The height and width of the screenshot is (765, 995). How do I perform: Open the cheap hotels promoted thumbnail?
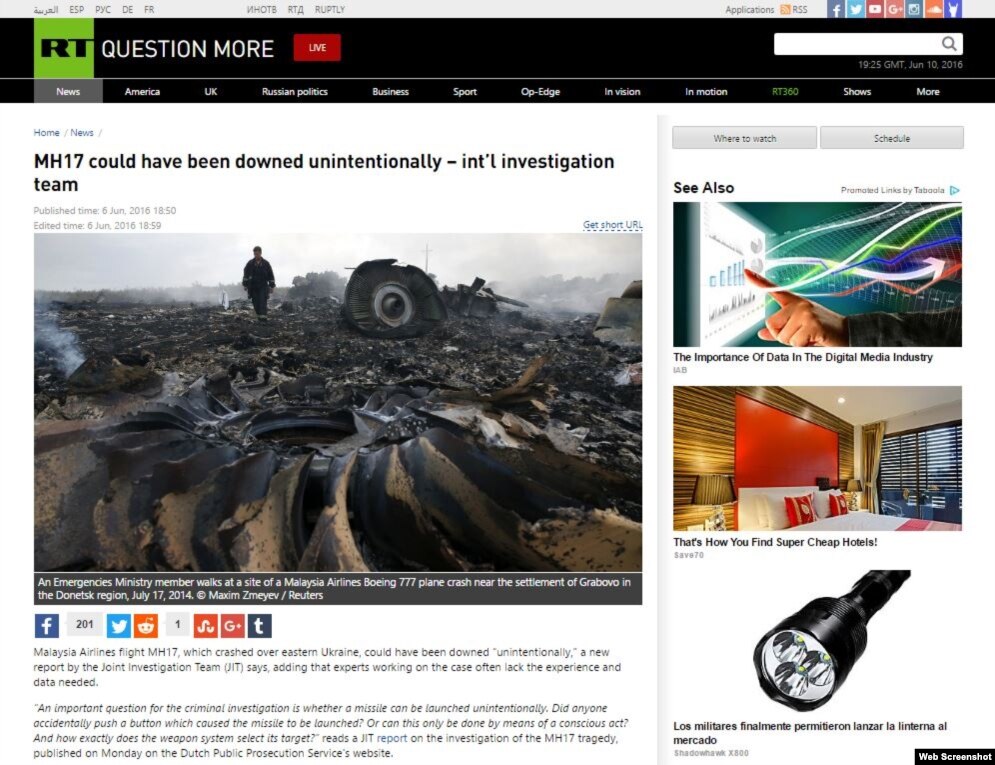817,458
